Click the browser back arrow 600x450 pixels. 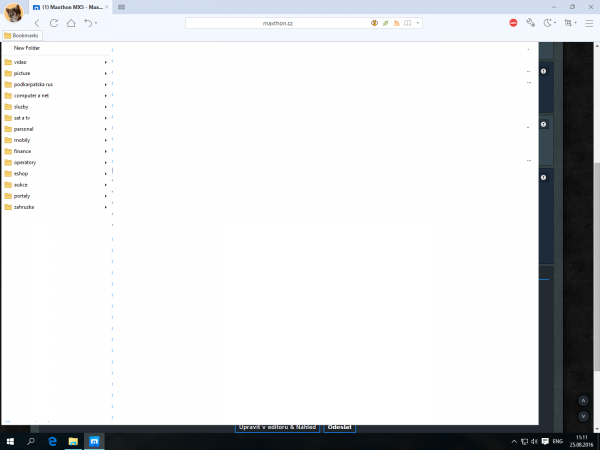(37, 22)
